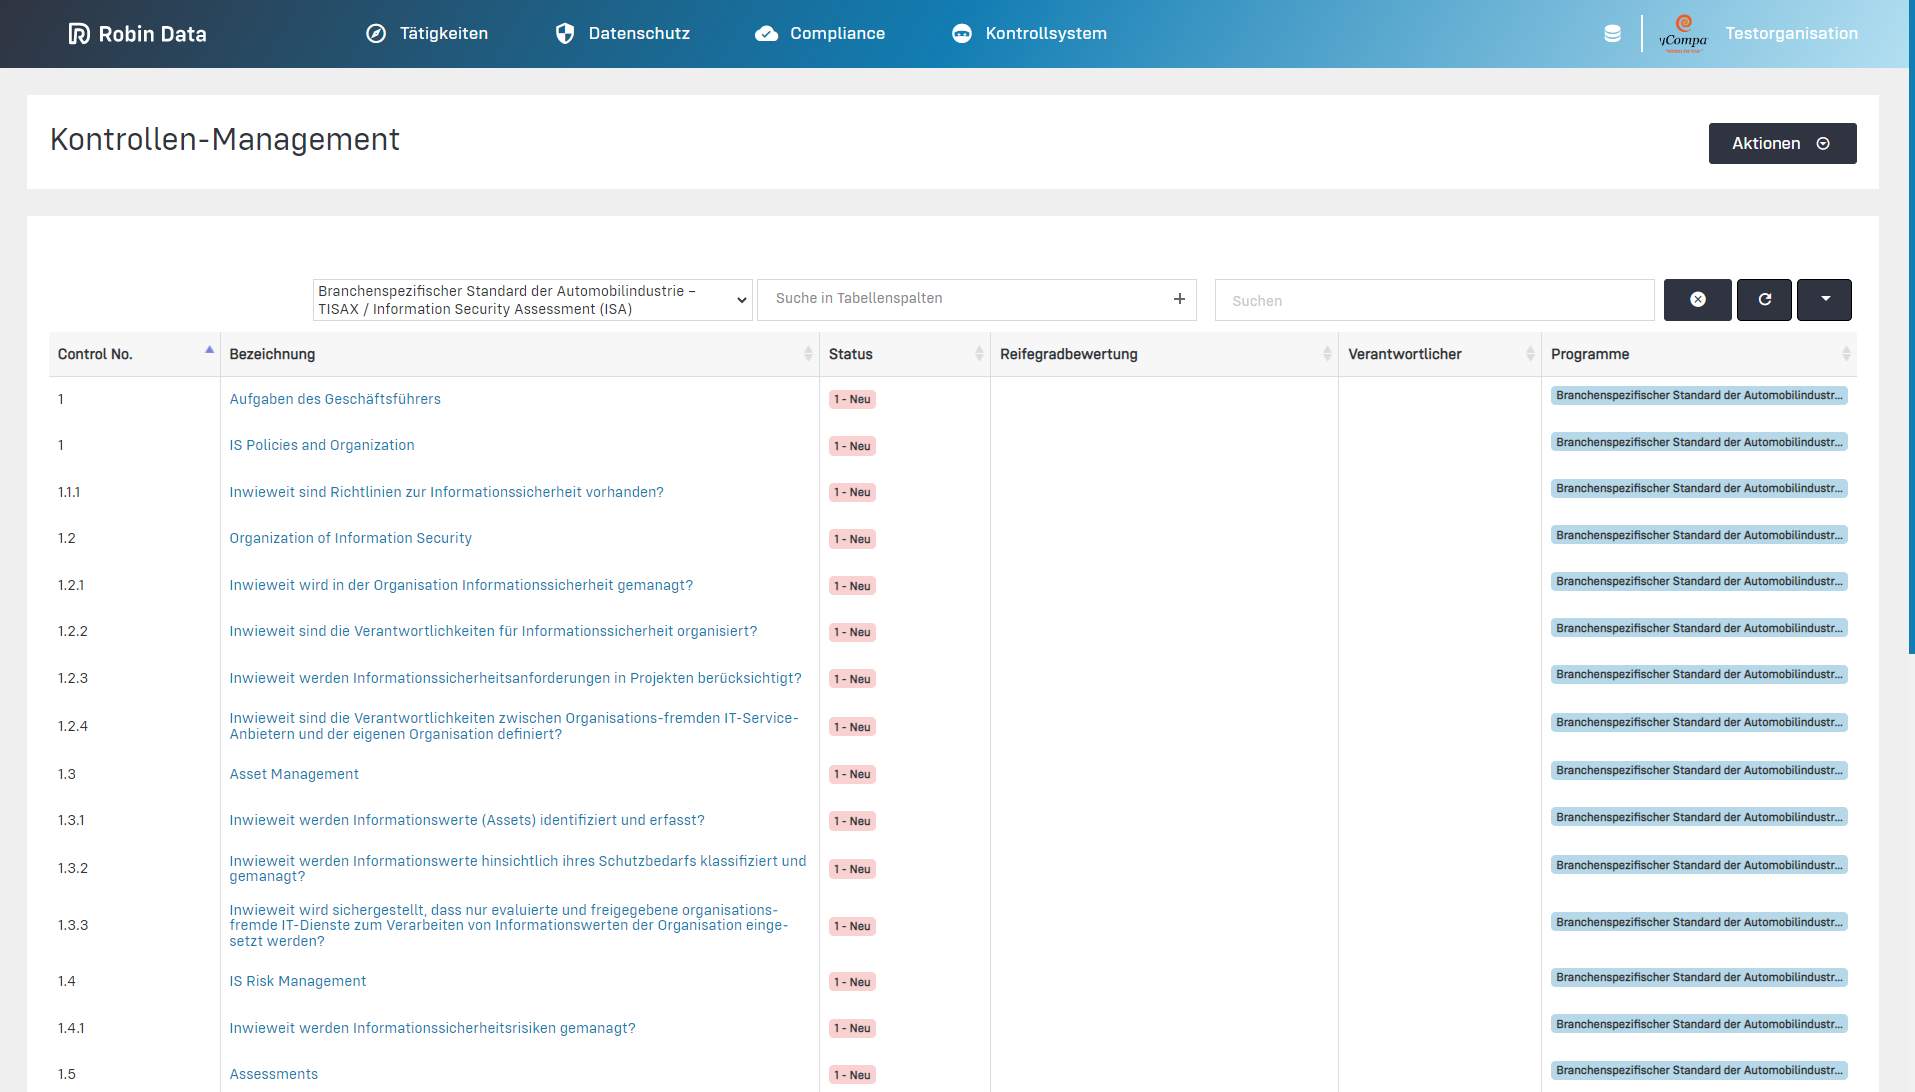Screen dimensions: 1915x1092
Task: Open the caret dropdown beside refresh
Action: tap(1824, 300)
